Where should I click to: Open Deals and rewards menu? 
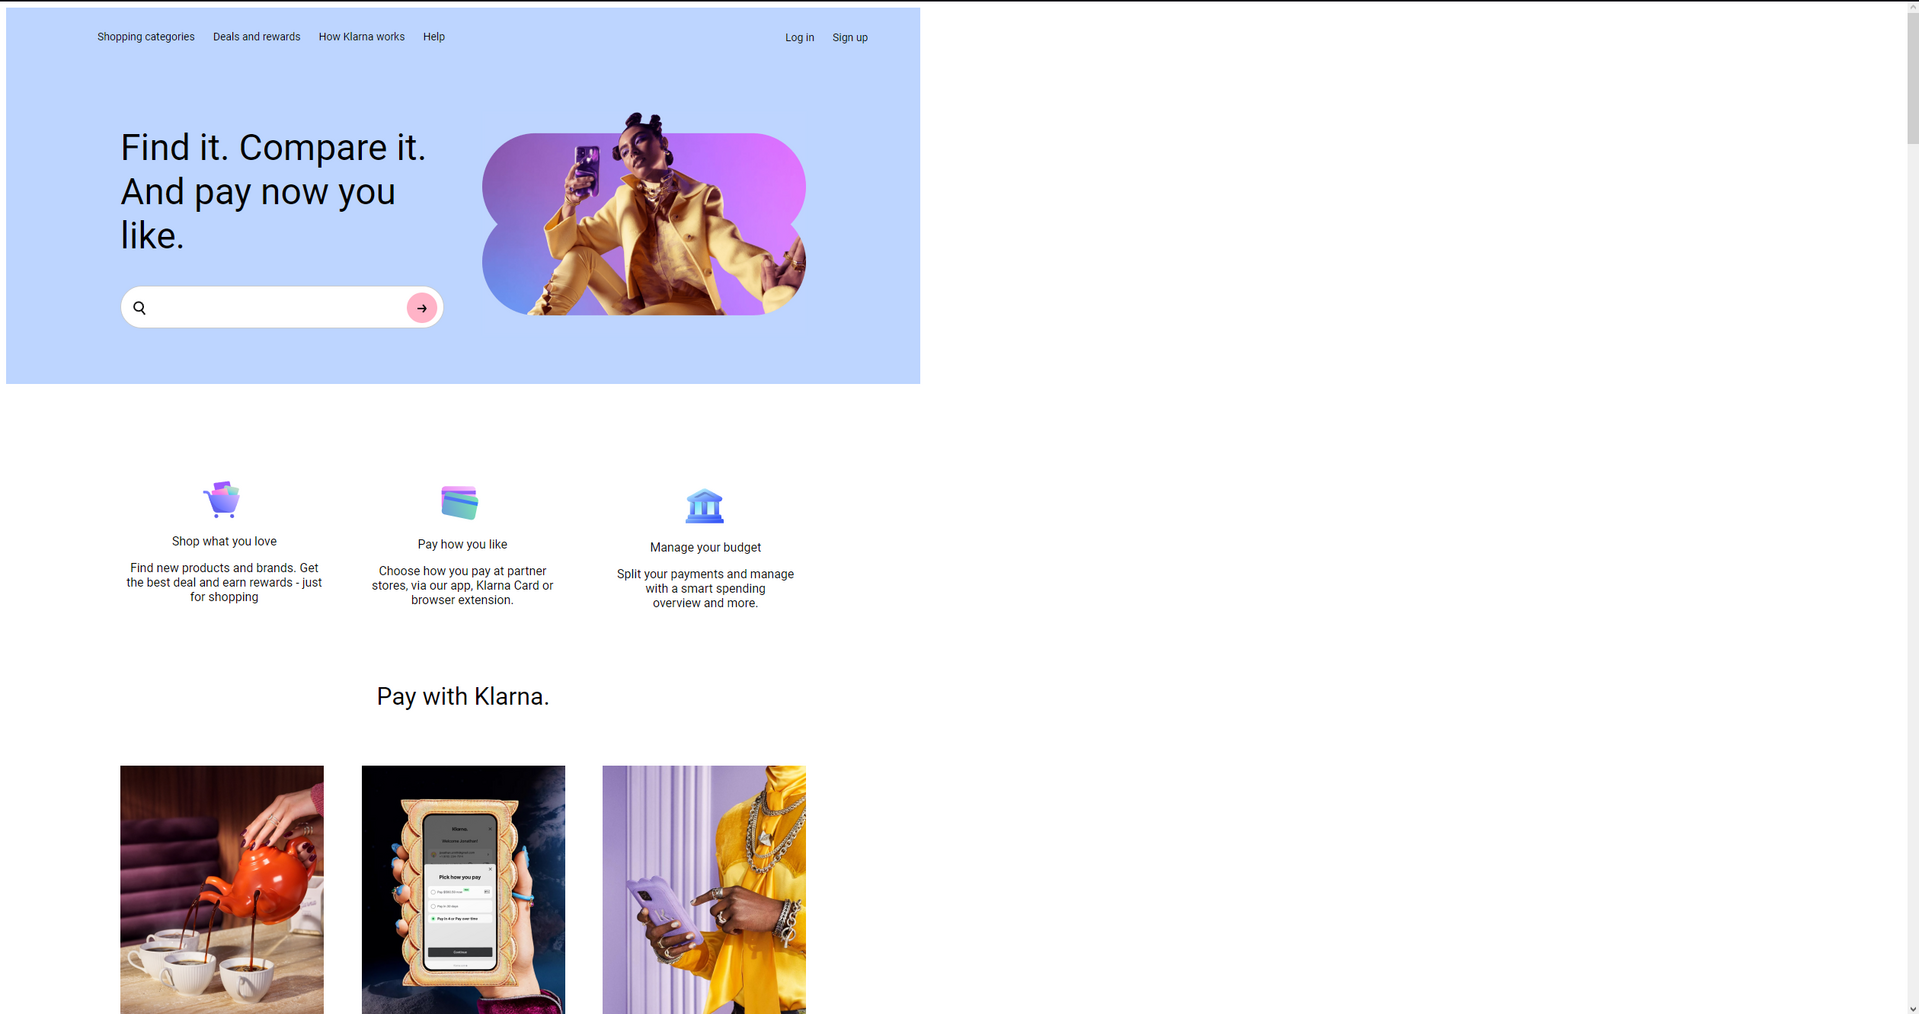coord(257,37)
